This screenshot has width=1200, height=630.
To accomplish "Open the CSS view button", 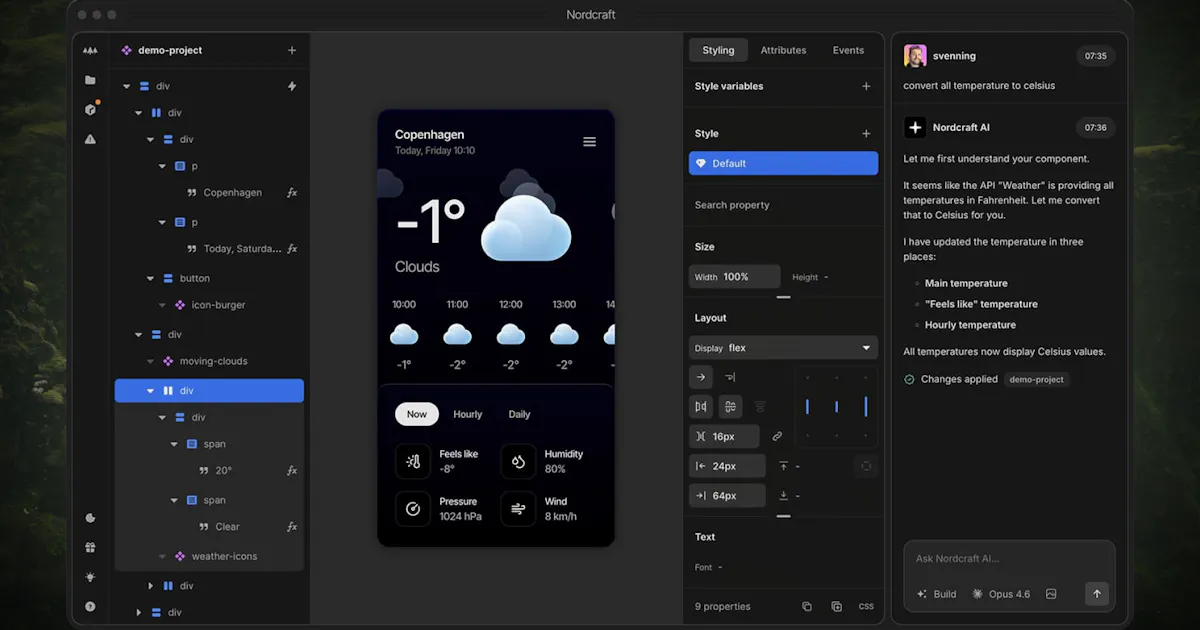I will [x=866, y=606].
